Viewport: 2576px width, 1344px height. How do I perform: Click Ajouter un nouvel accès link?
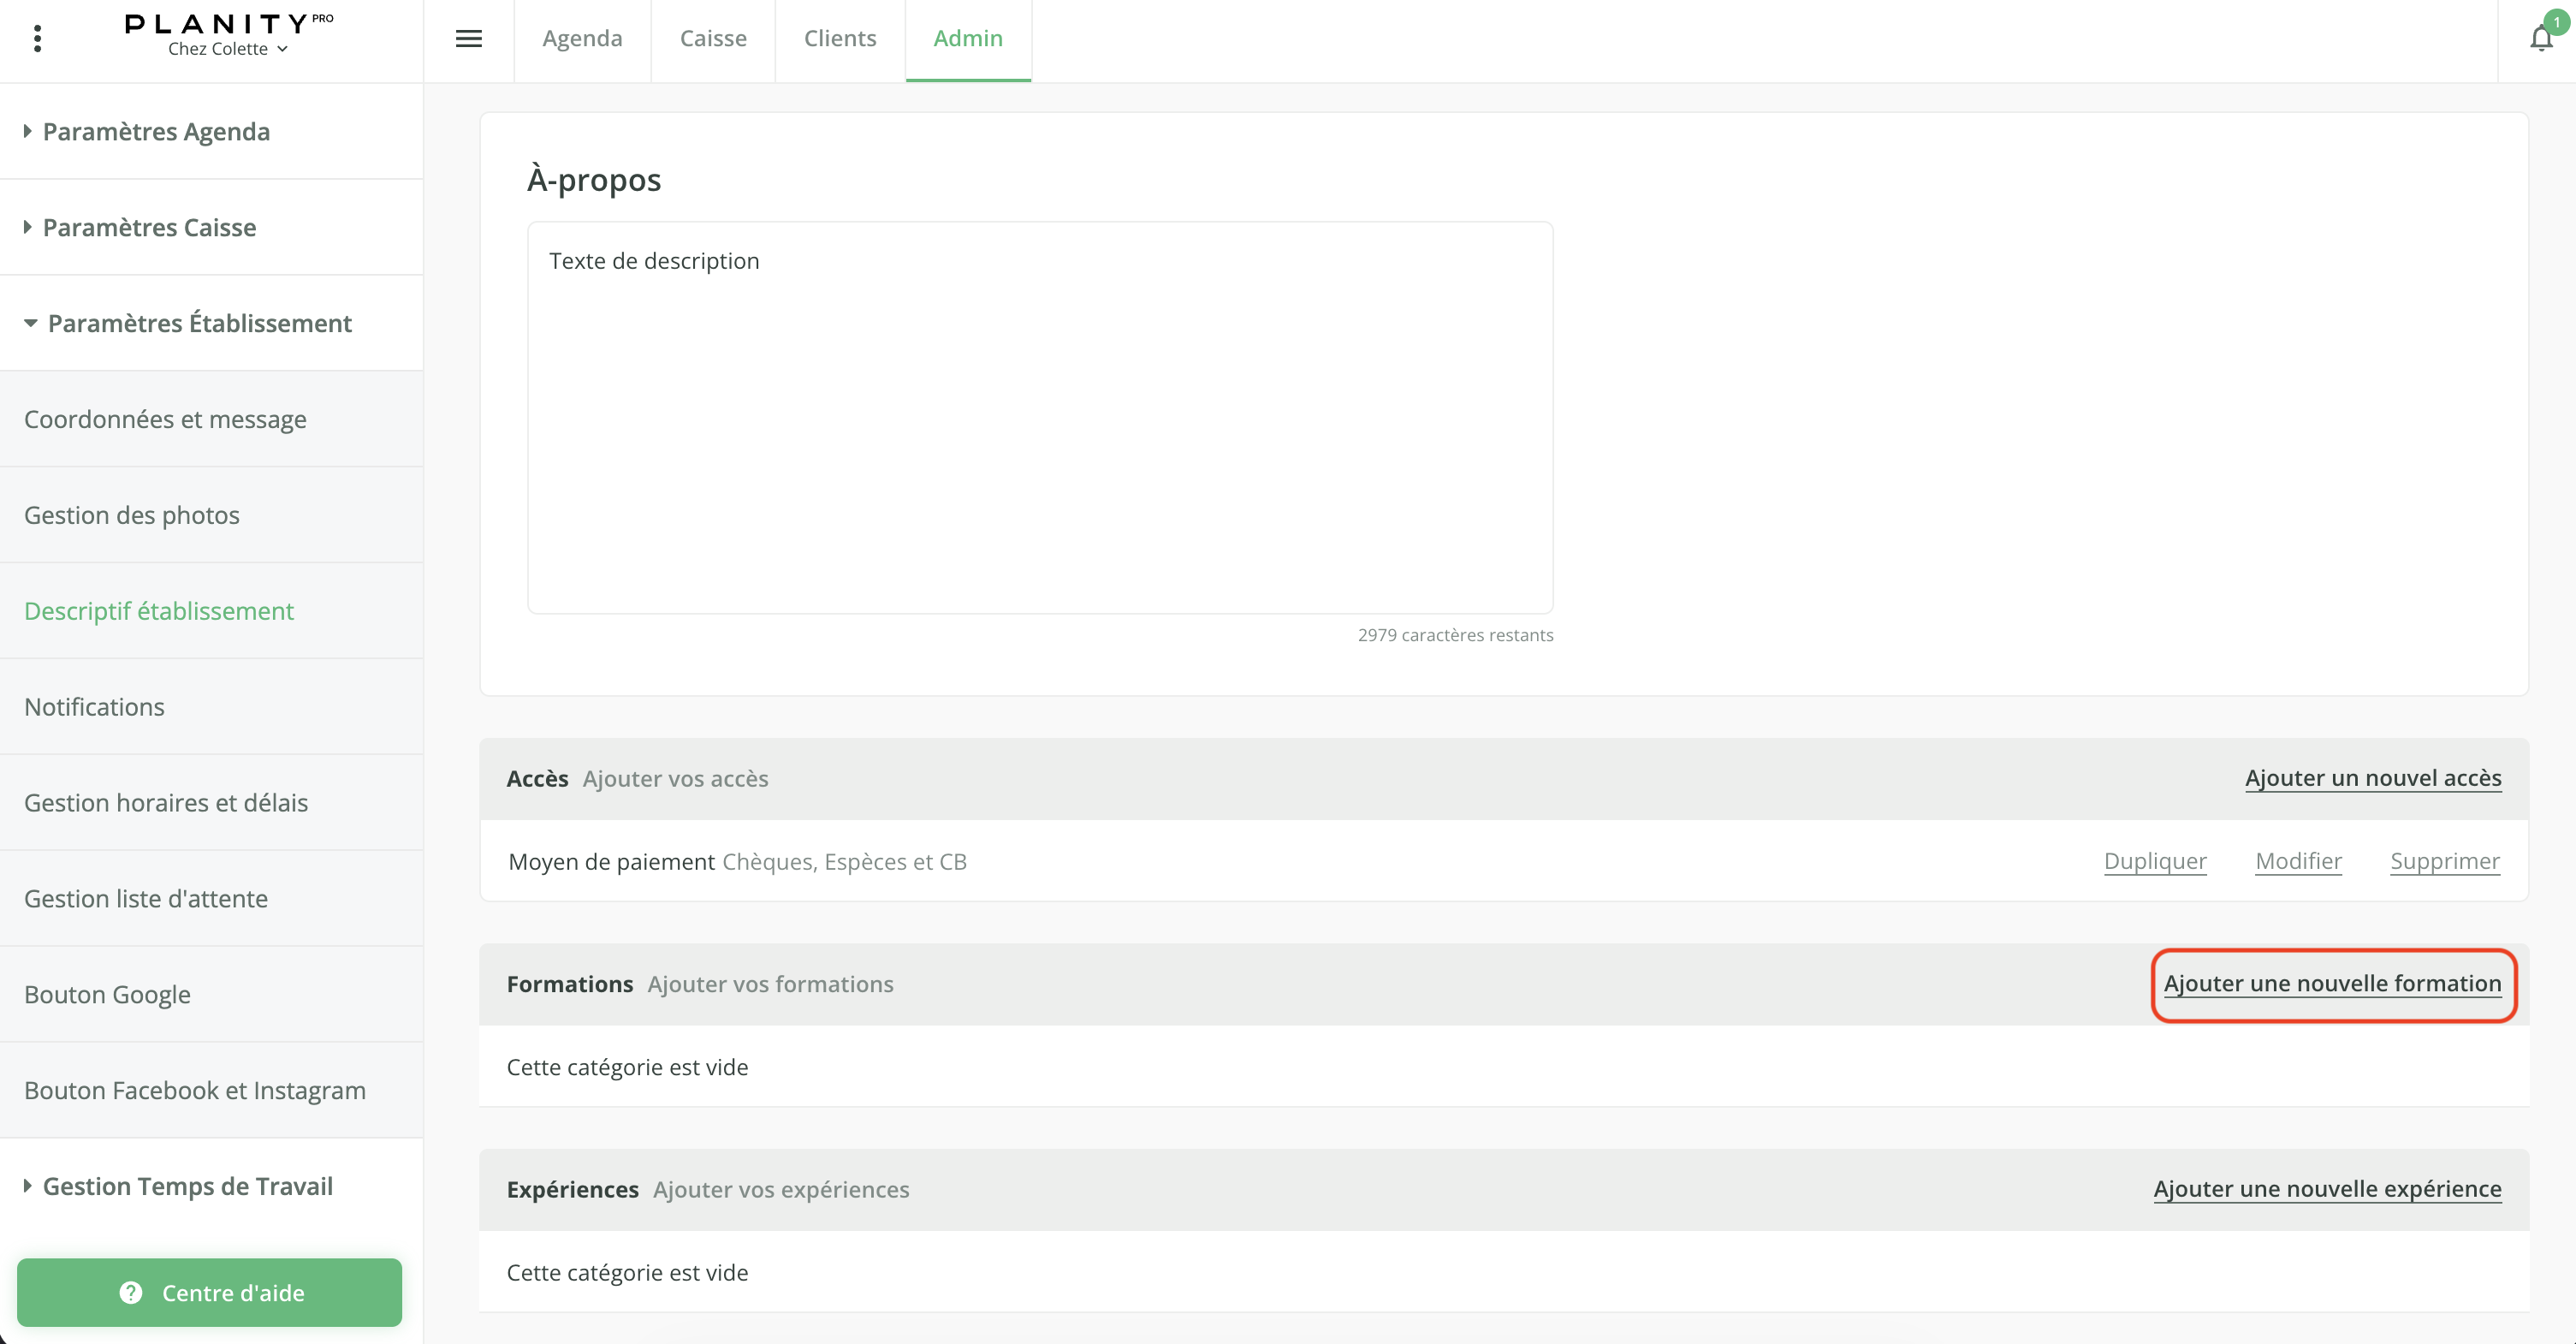2373,778
